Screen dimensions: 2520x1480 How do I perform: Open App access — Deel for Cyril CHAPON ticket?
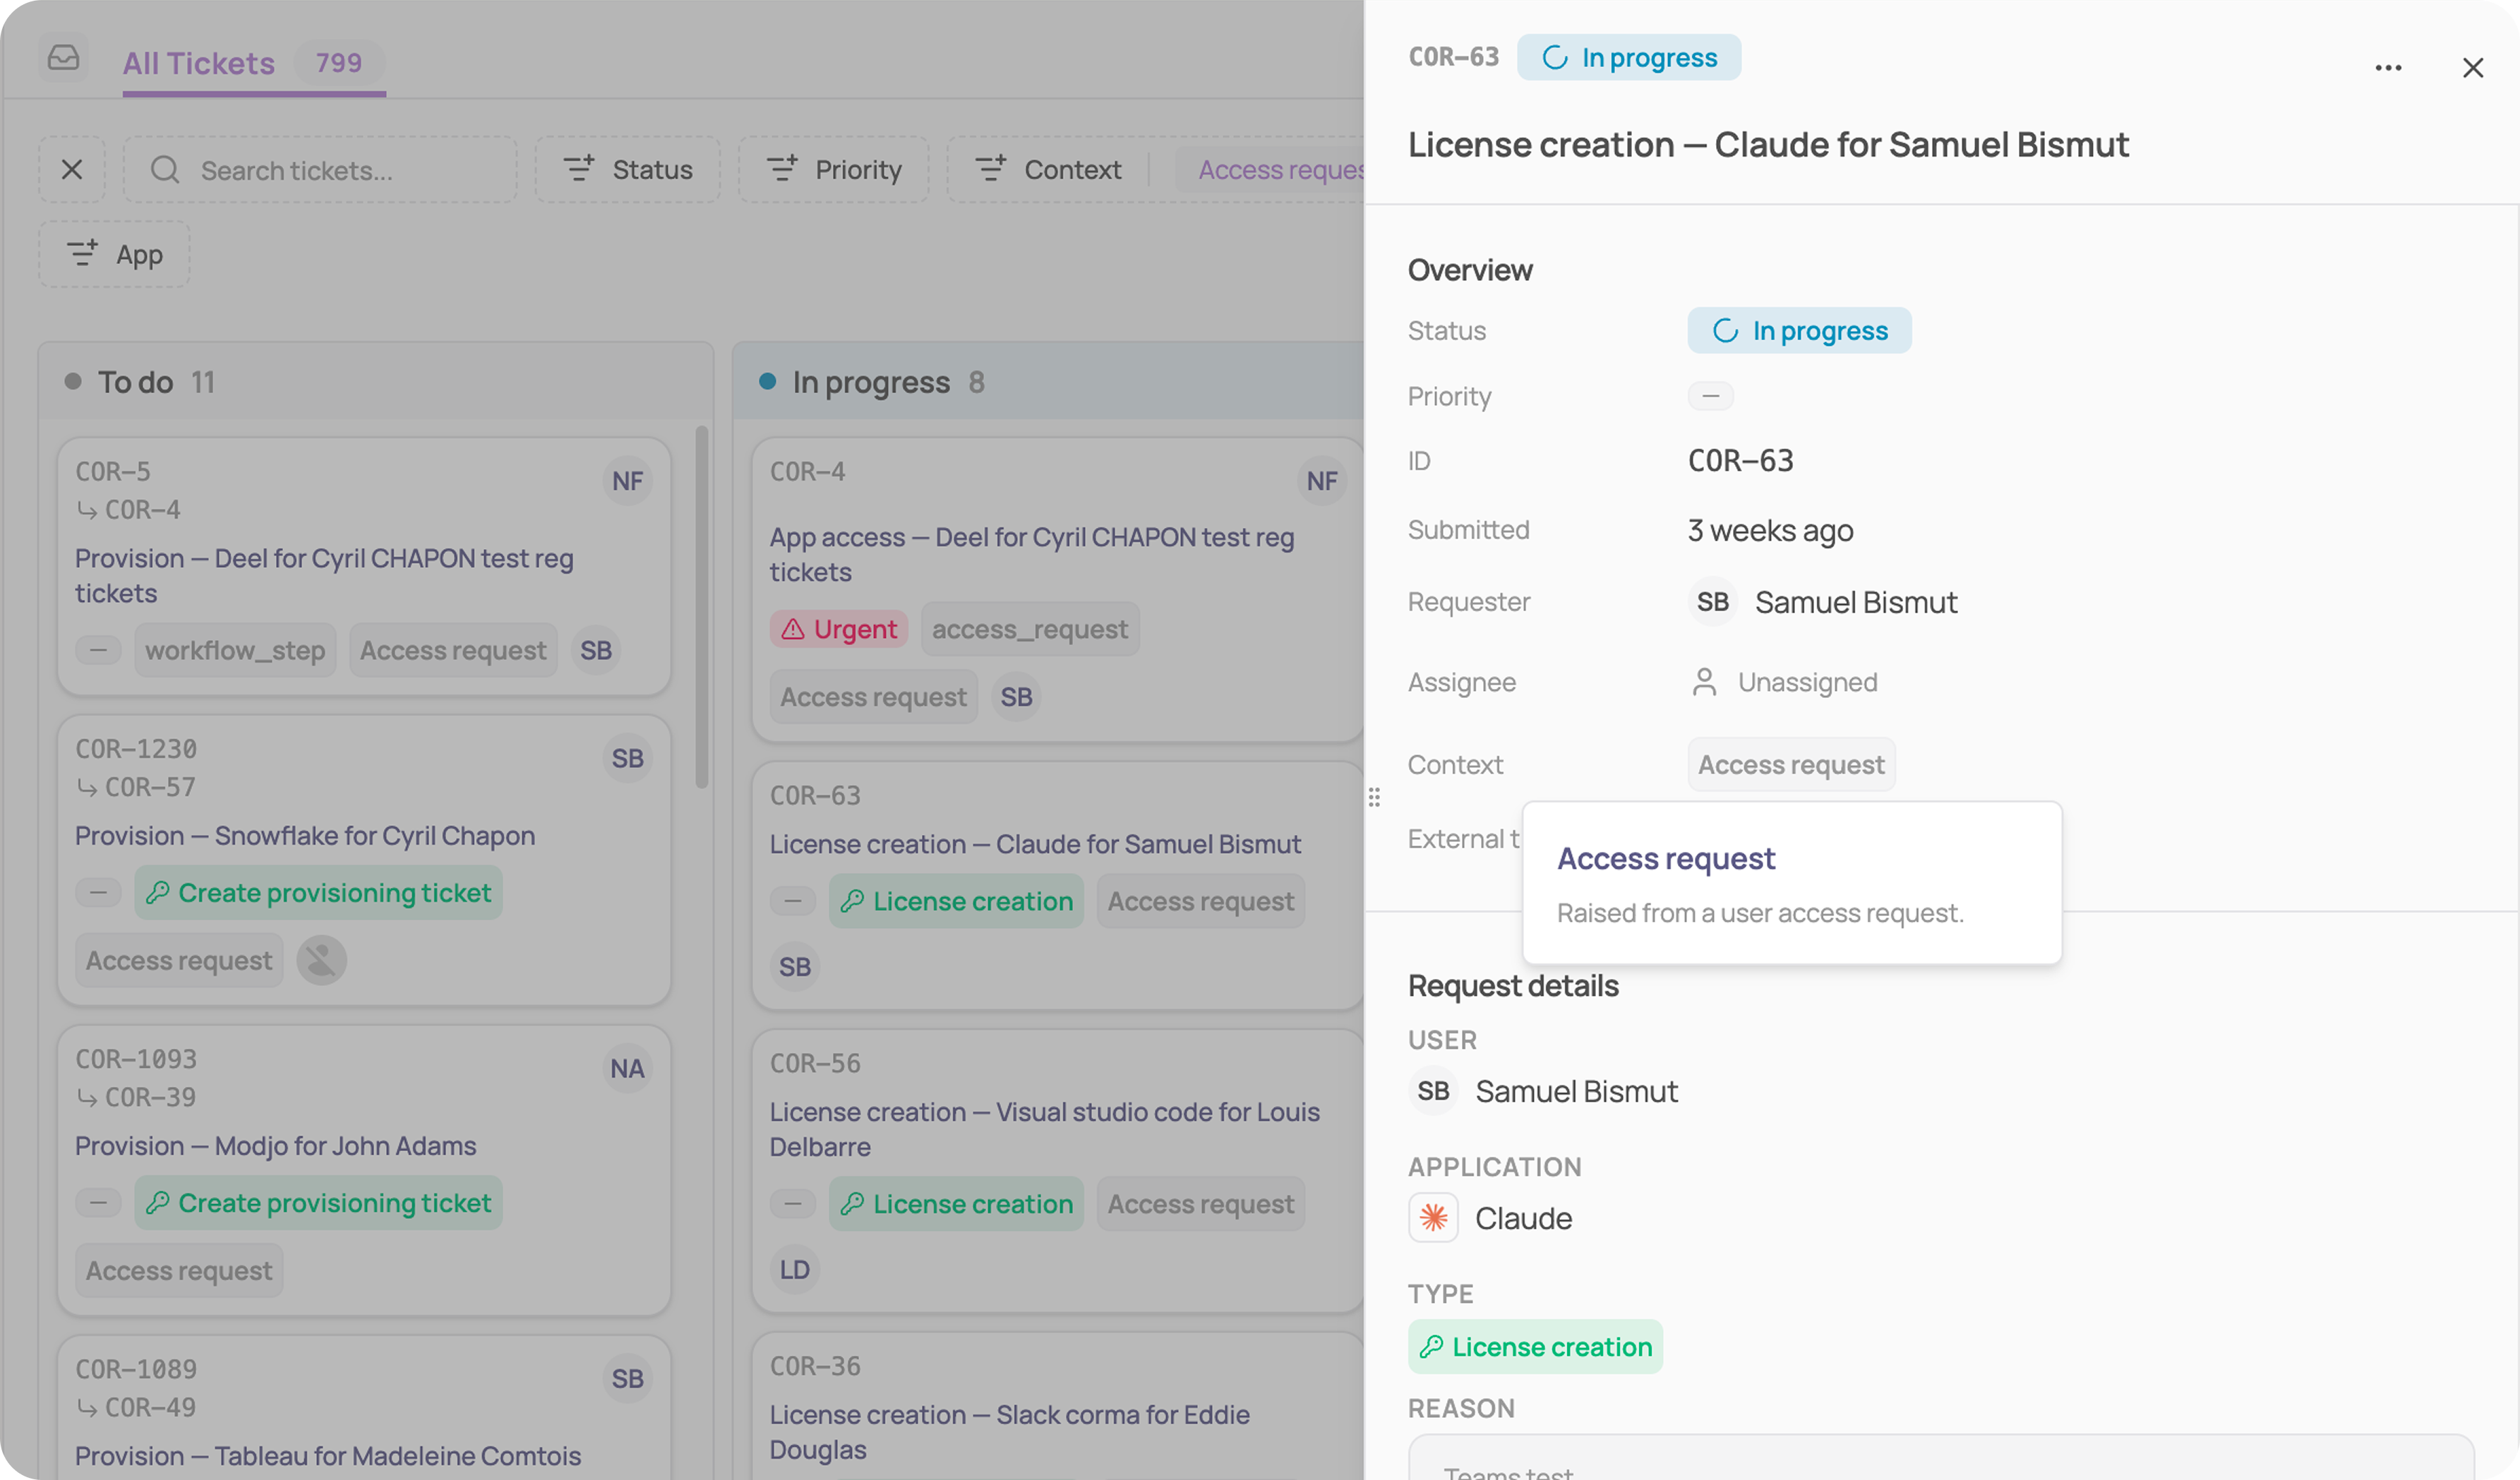coord(1031,554)
